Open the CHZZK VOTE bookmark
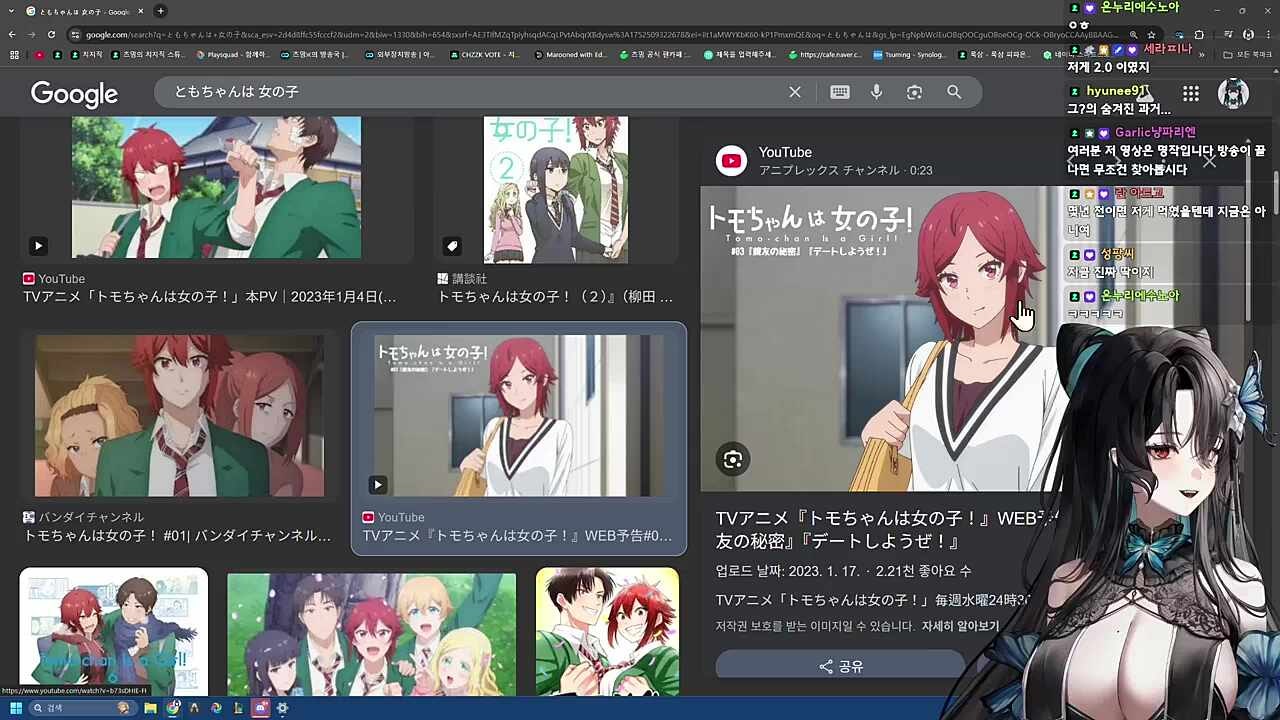Viewport: 1280px width, 720px height. click(485, 55)
